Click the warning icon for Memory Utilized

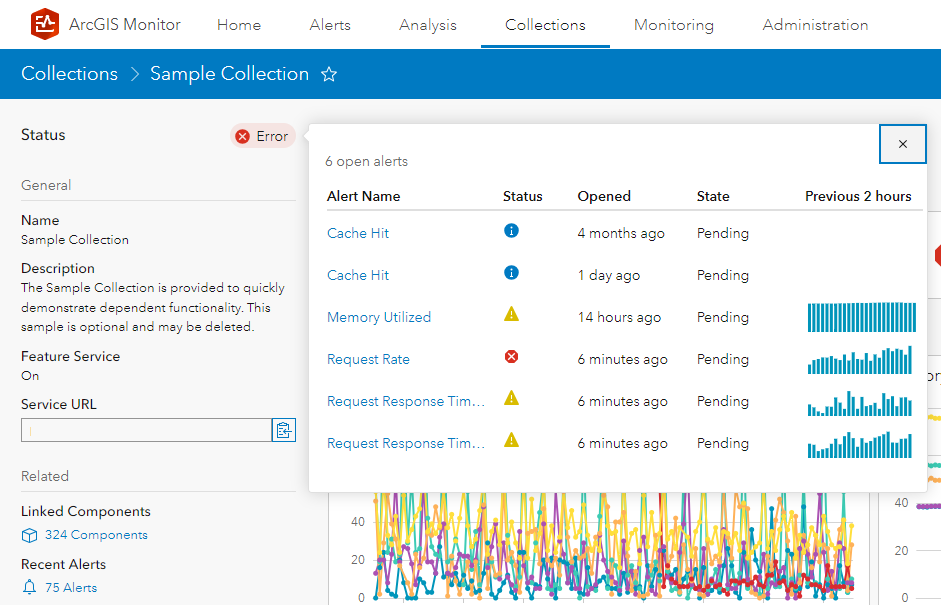(x=512, y=315)
